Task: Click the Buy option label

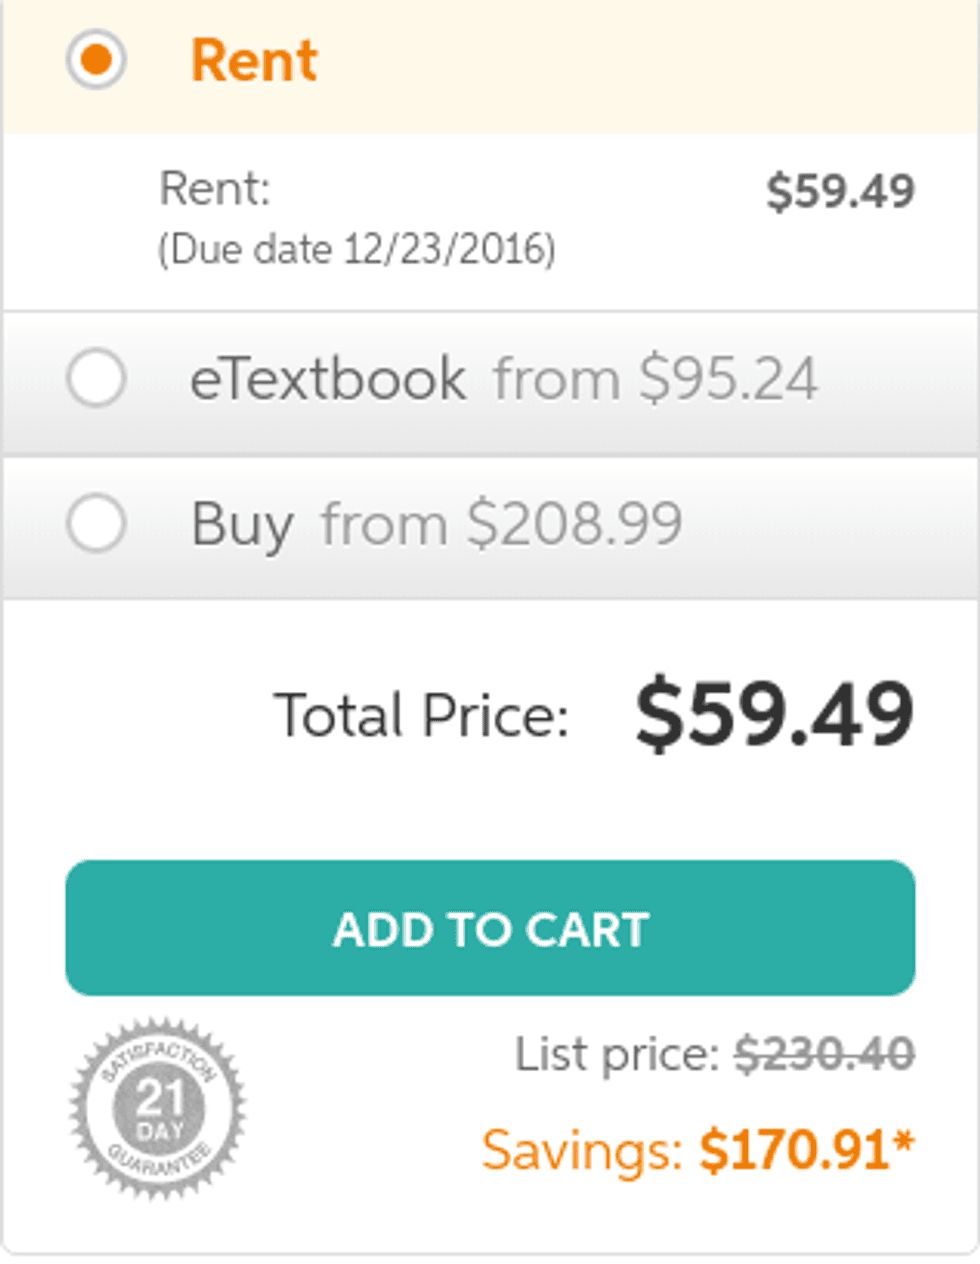Action: point(242,524)
